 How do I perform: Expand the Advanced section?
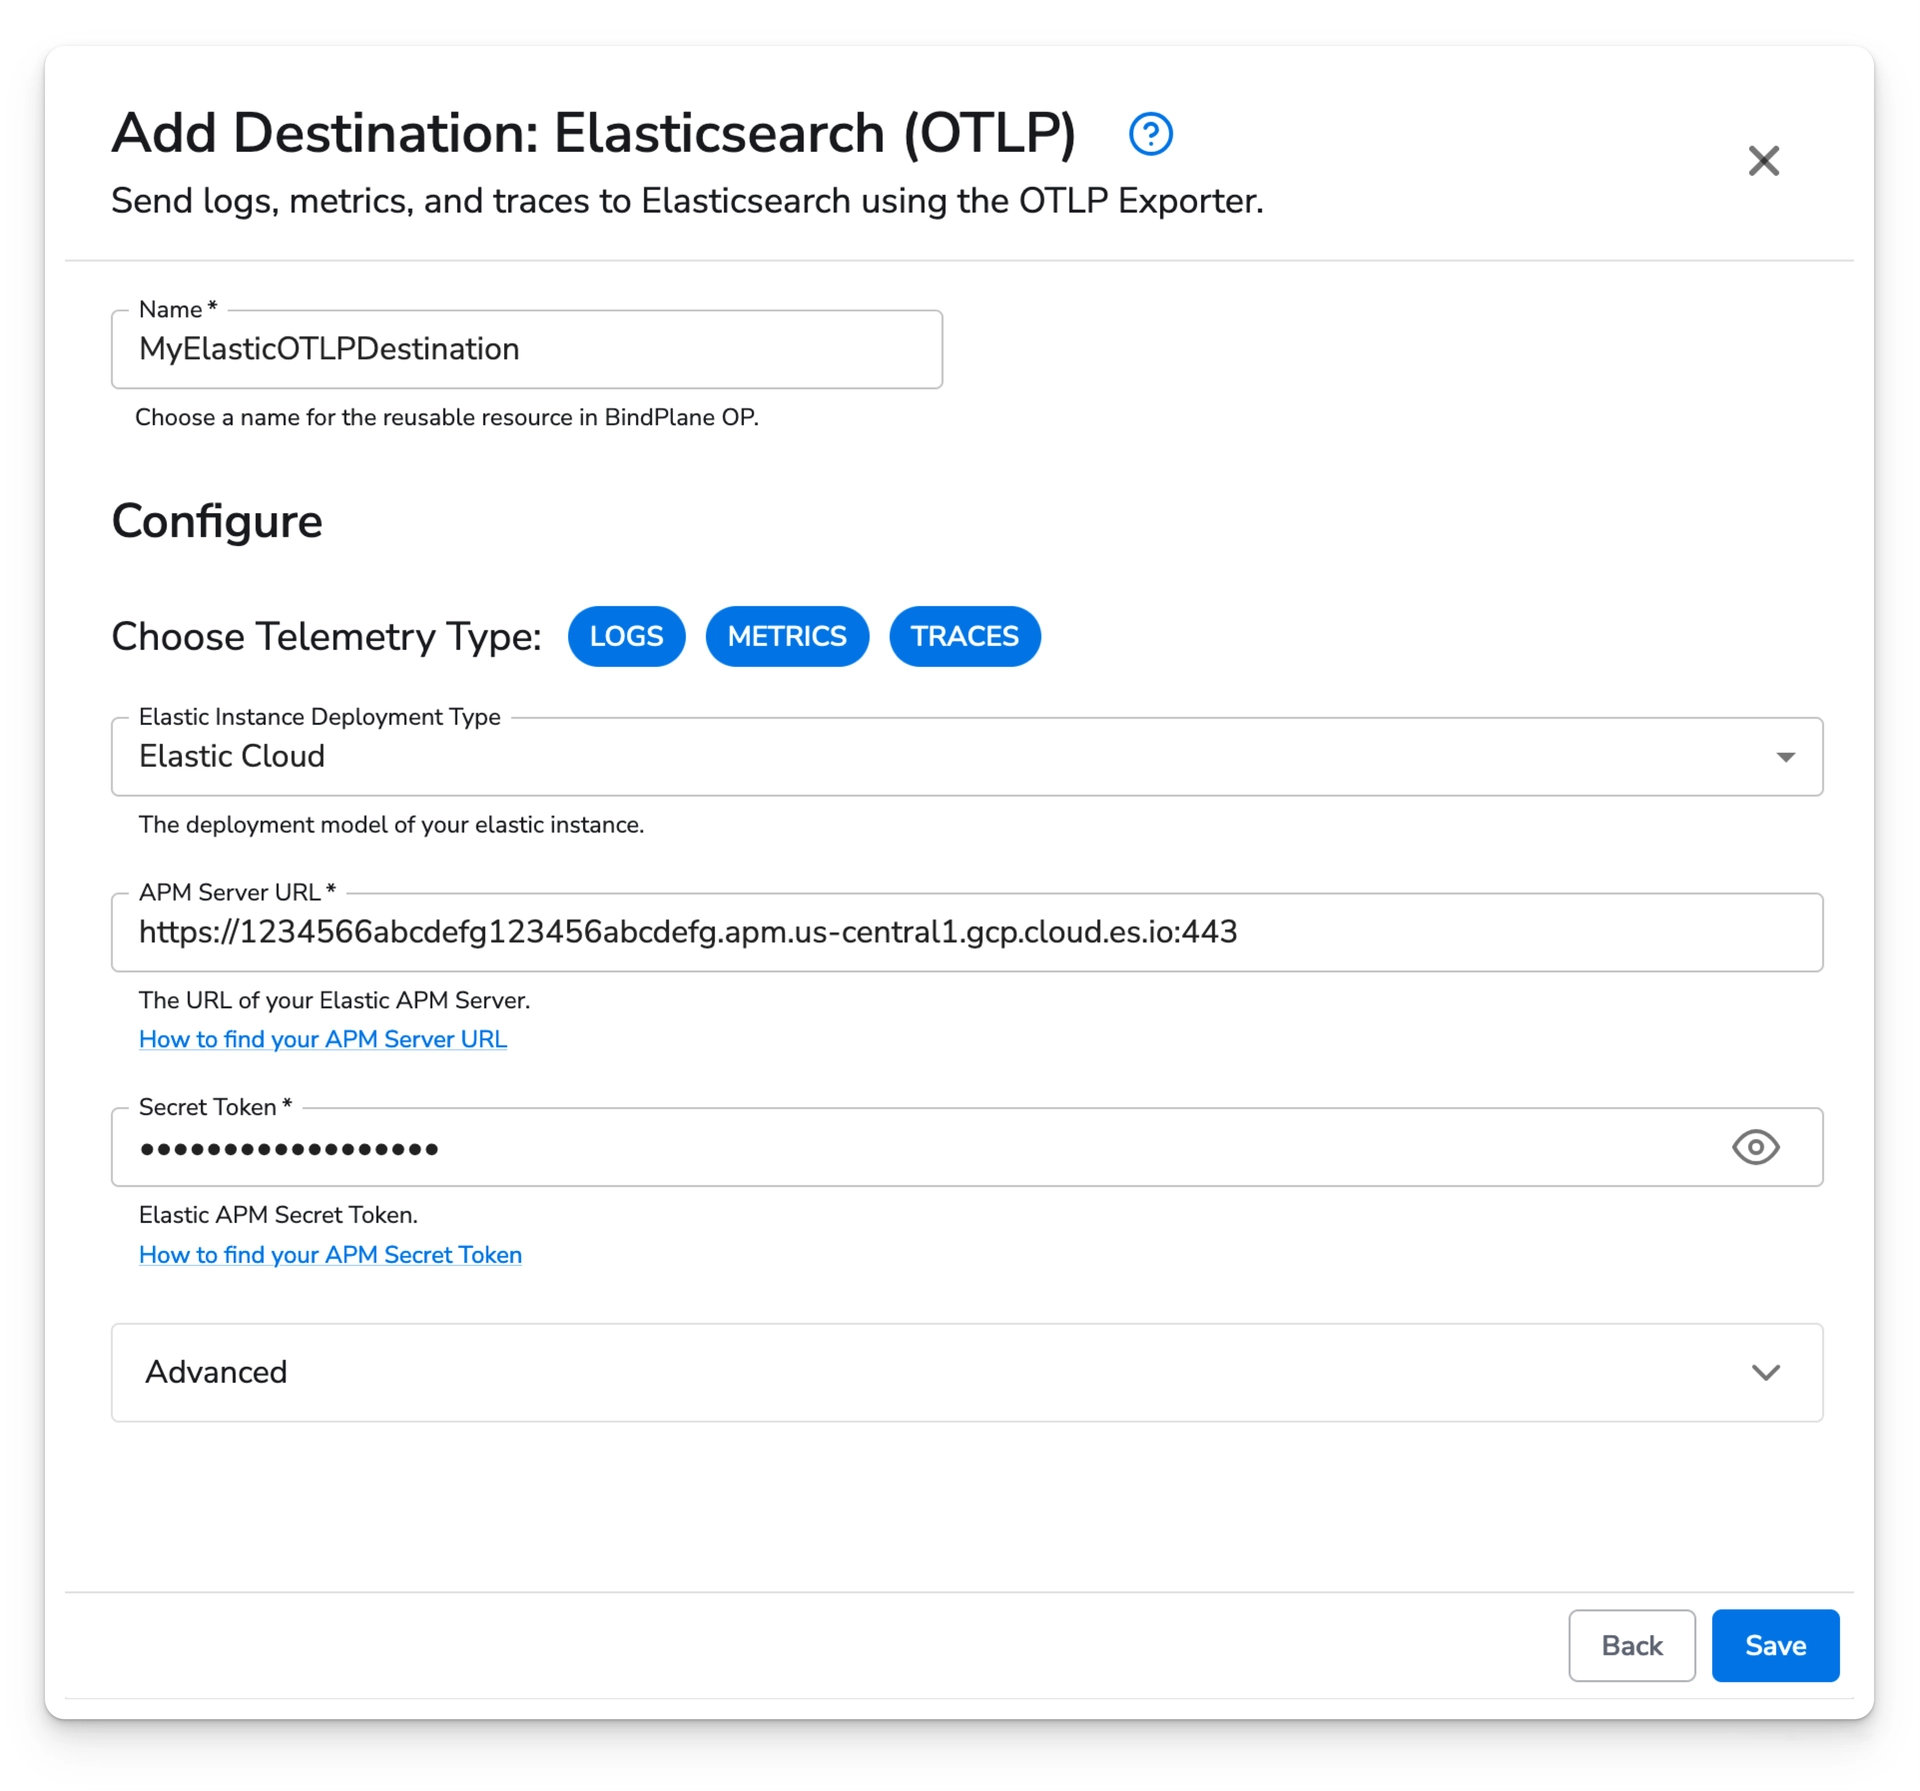point(967,1372)
